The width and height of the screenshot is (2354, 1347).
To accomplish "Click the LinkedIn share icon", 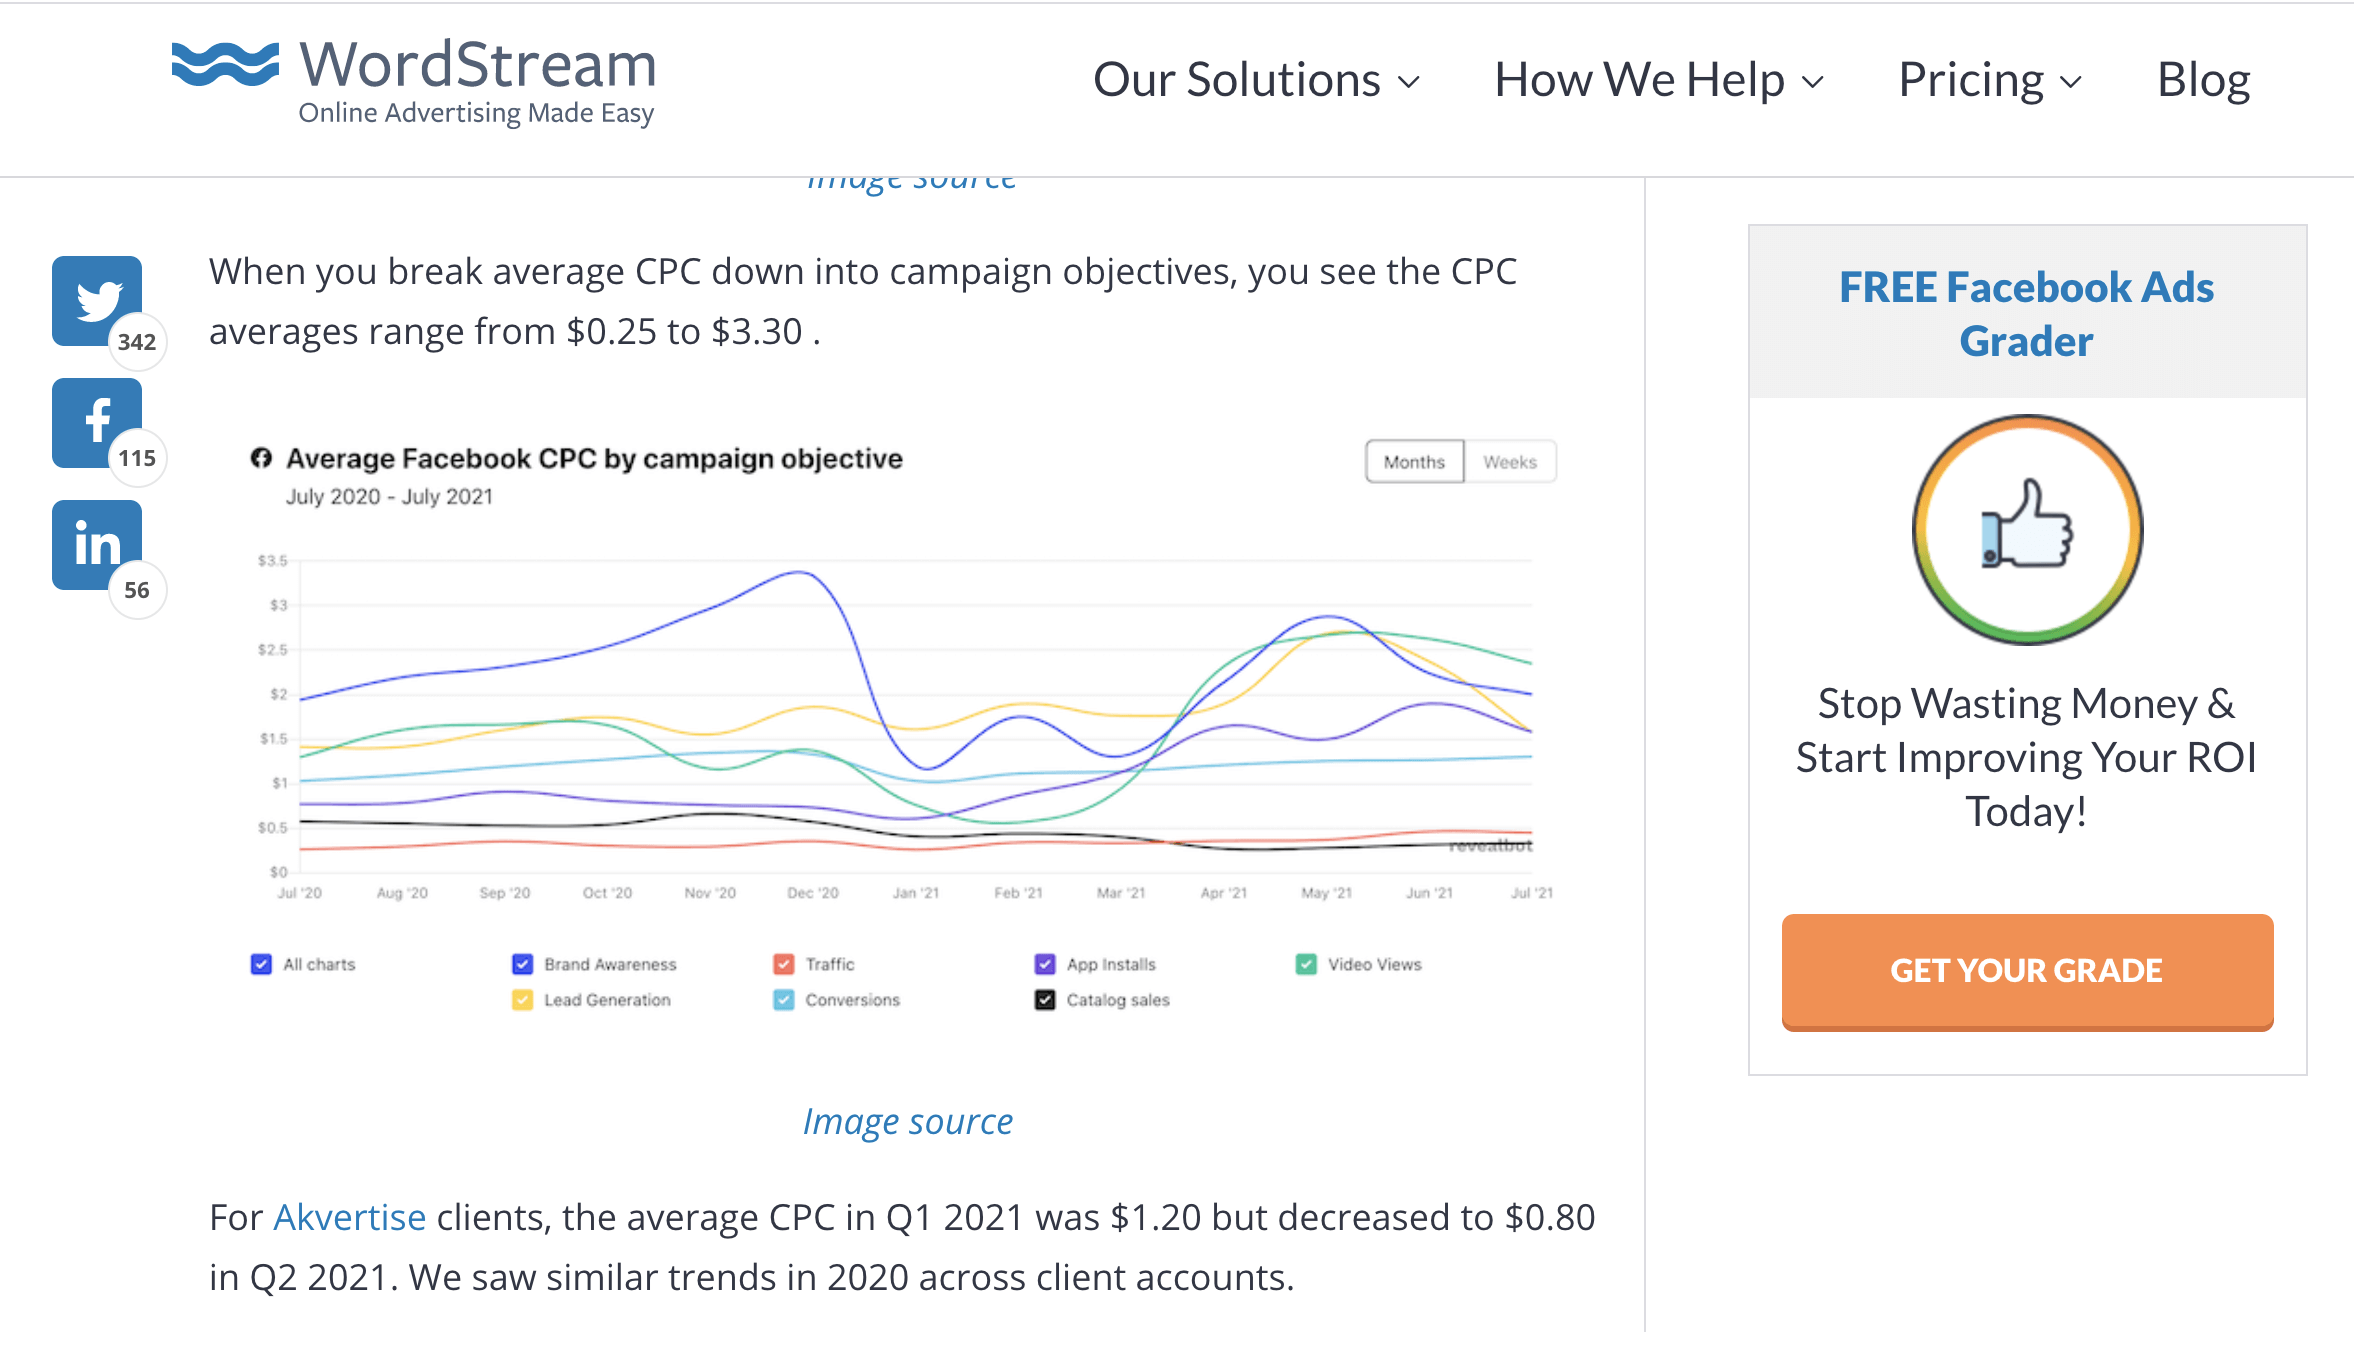I will pyautogui.click(x=97, y=545).
